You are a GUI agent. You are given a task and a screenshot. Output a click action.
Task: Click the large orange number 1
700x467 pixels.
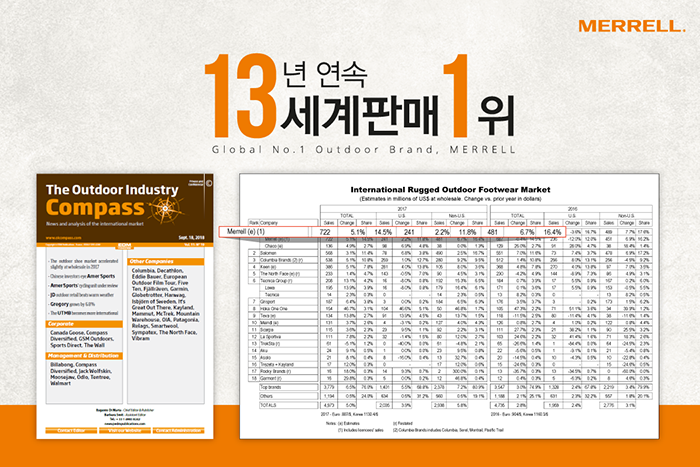coord(458,96)
